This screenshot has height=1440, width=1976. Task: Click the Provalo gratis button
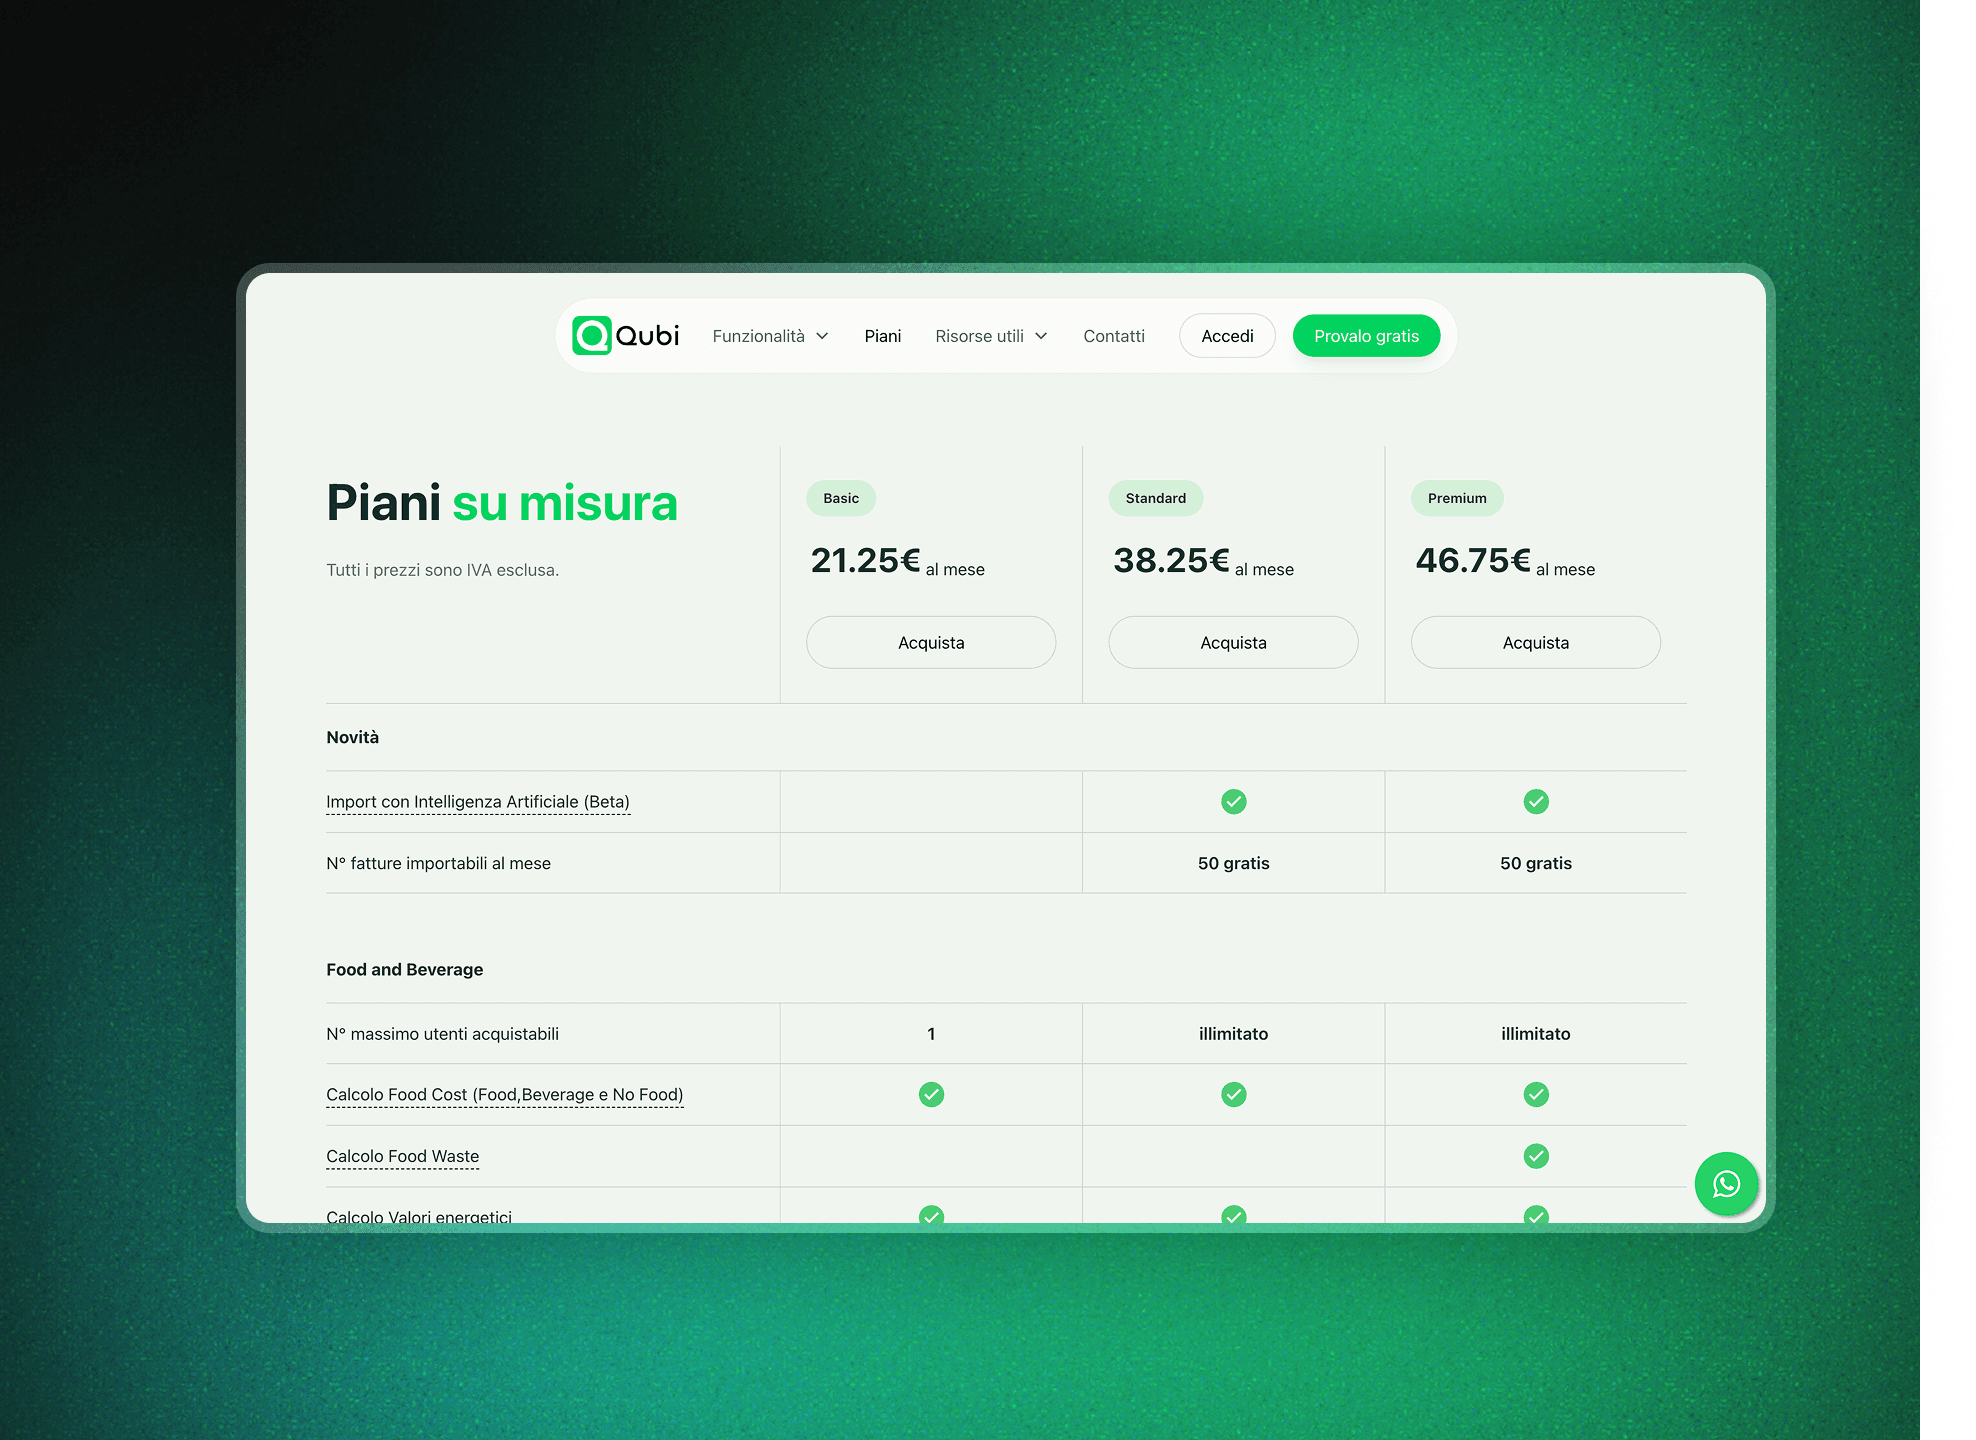pos(1366,336)
